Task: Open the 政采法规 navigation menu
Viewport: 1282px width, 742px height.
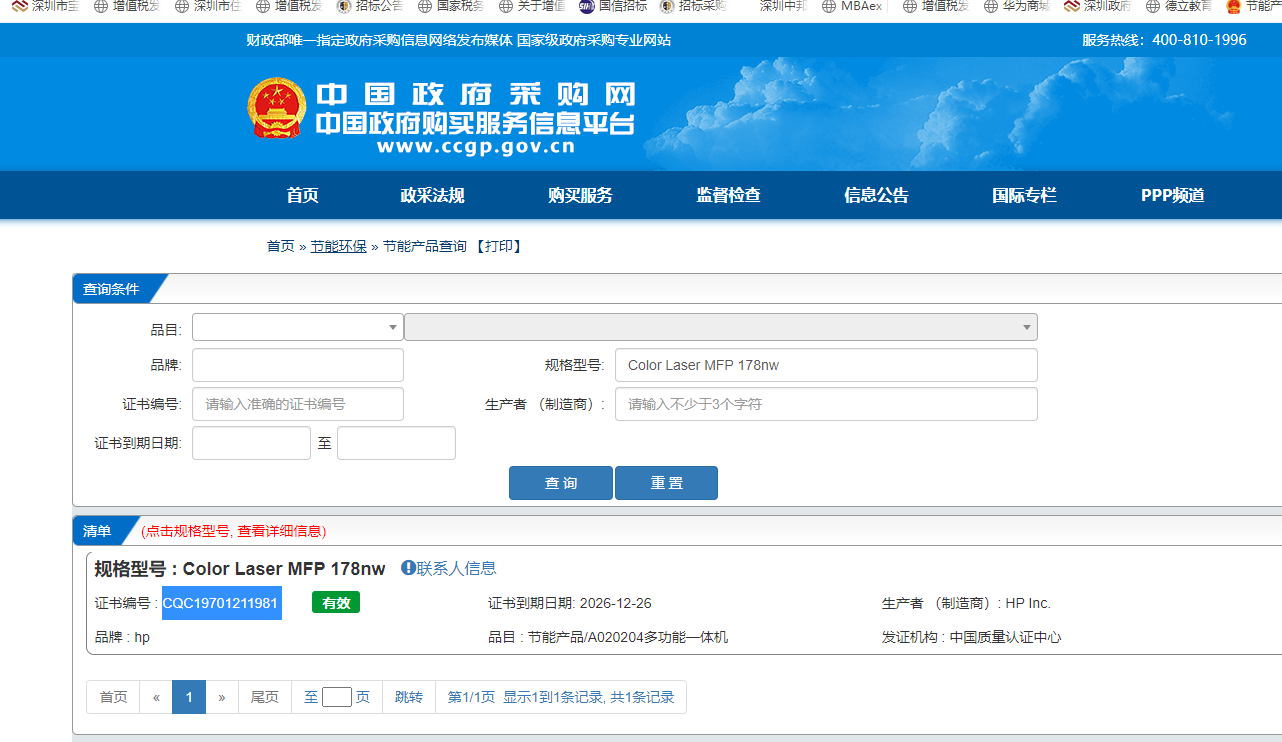Action: tap(432, 196)
